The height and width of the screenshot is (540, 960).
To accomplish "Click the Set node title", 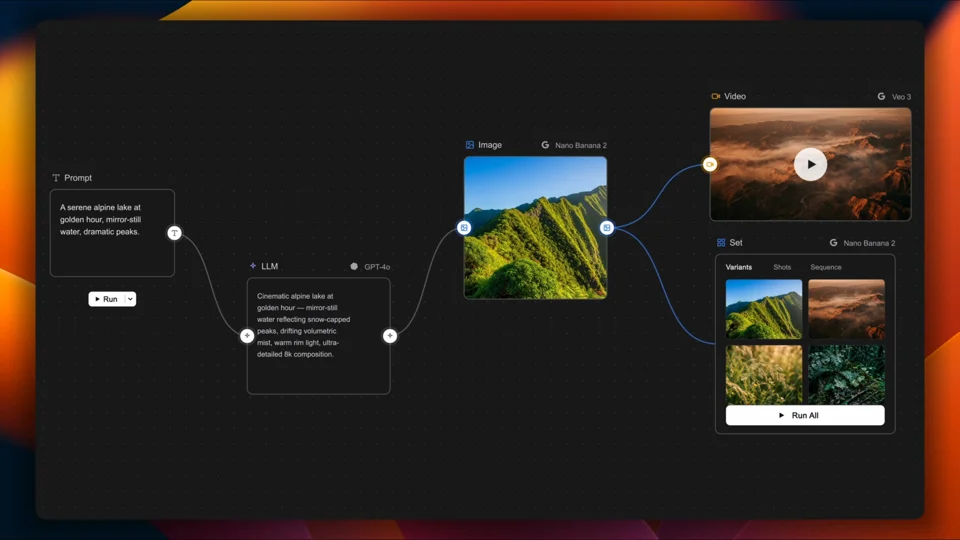I will 736,242.
